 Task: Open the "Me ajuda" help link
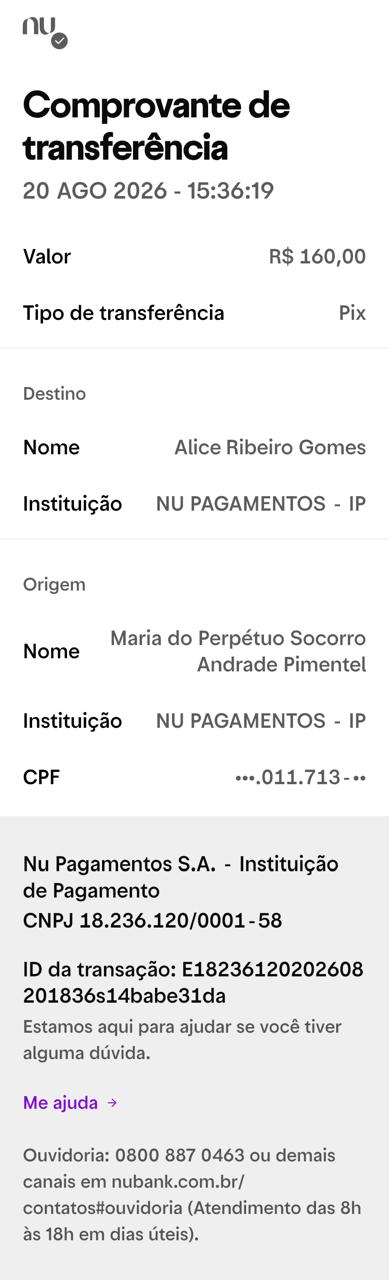[60, 1103]
